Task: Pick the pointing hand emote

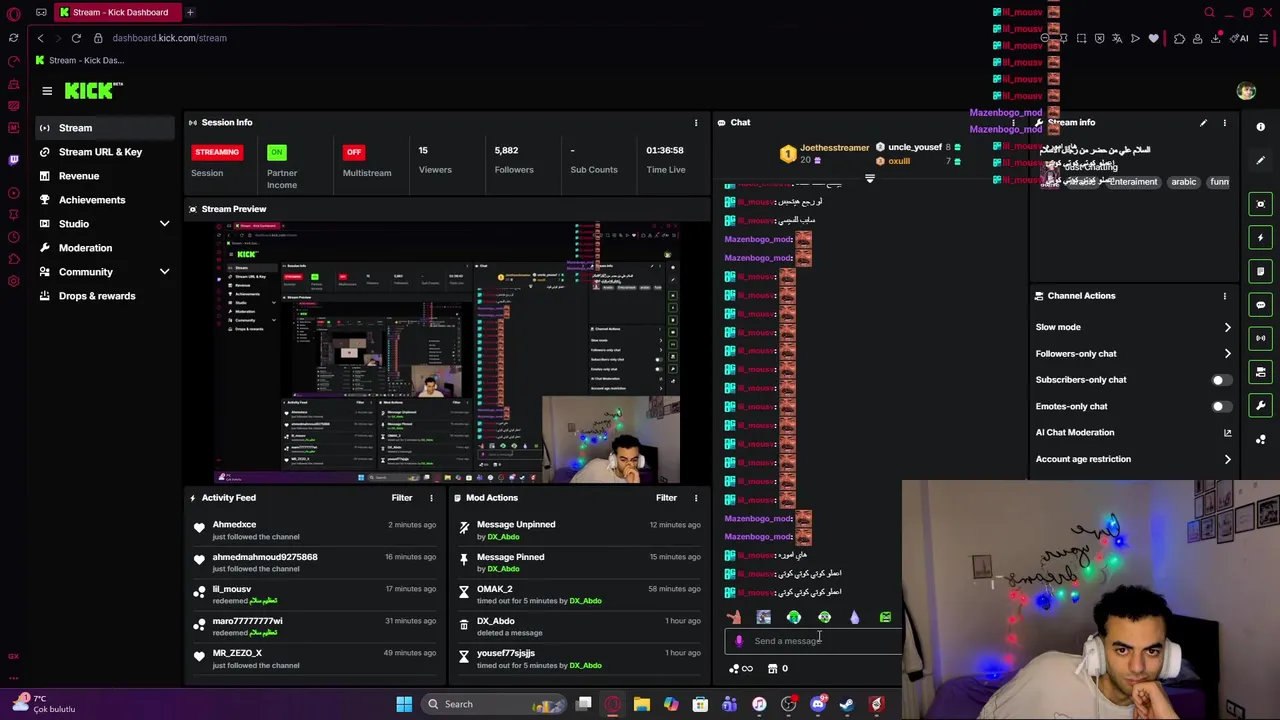Action: point(733,617)
